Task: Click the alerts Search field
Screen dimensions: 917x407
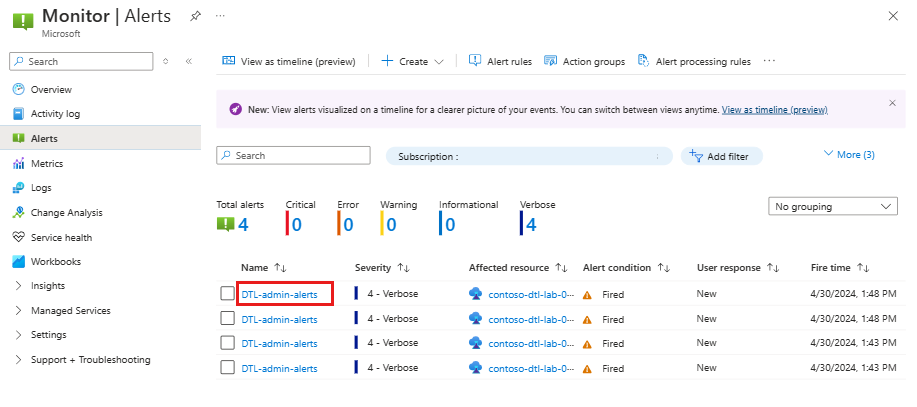Action: tap(294, 156)
